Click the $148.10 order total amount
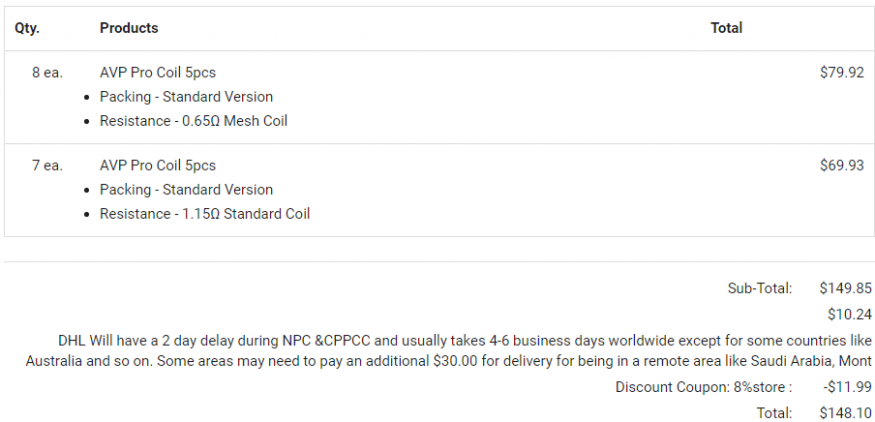 click(x=845, y=412)
